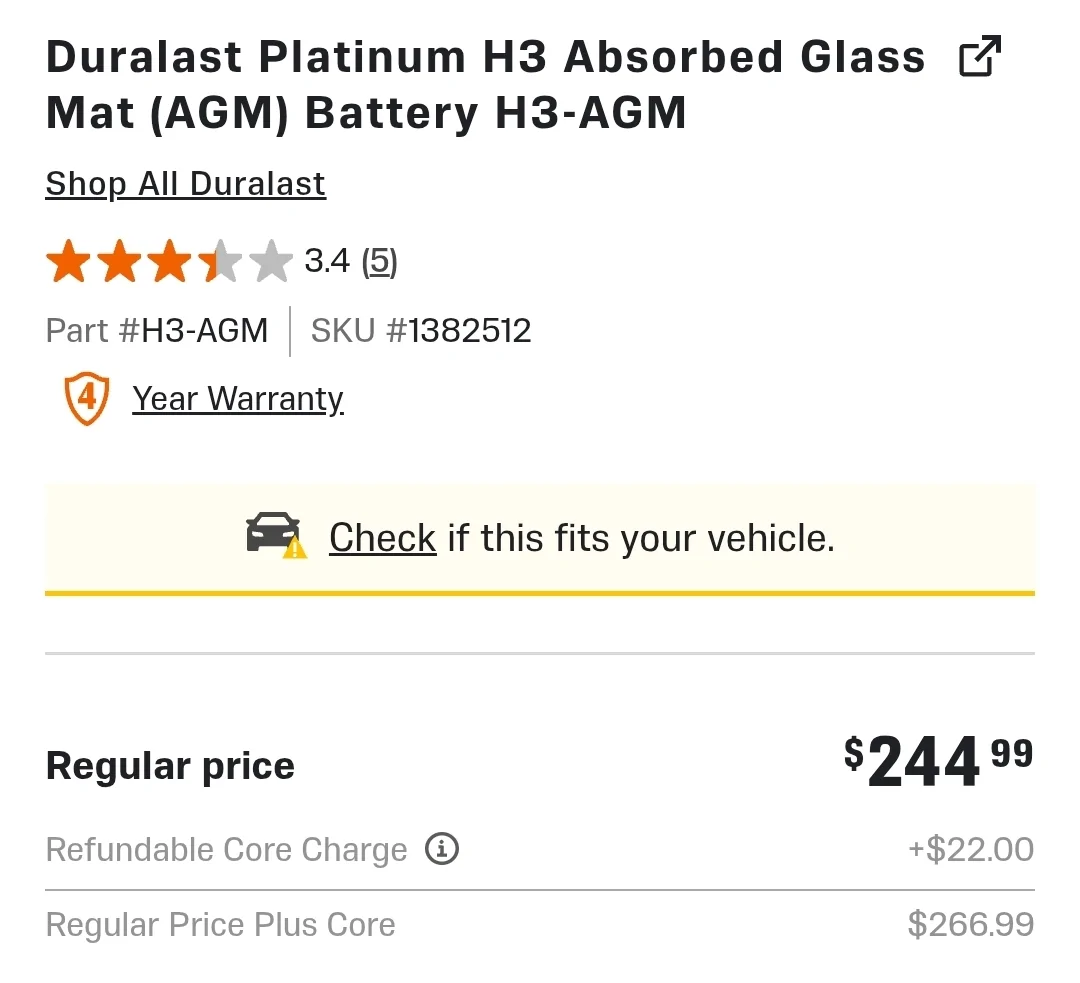Click the Check vehicle fit link
The height and width of the screenshot is (983, 1080).
383,538
